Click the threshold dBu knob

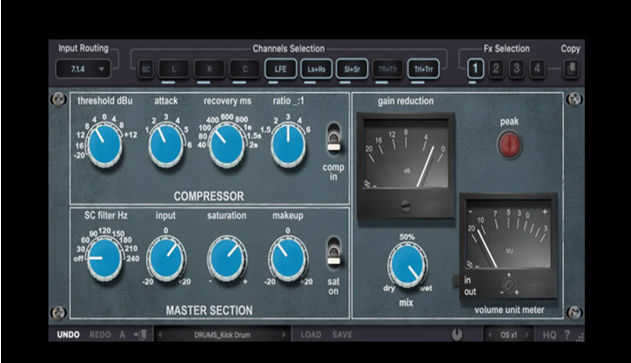105,145
